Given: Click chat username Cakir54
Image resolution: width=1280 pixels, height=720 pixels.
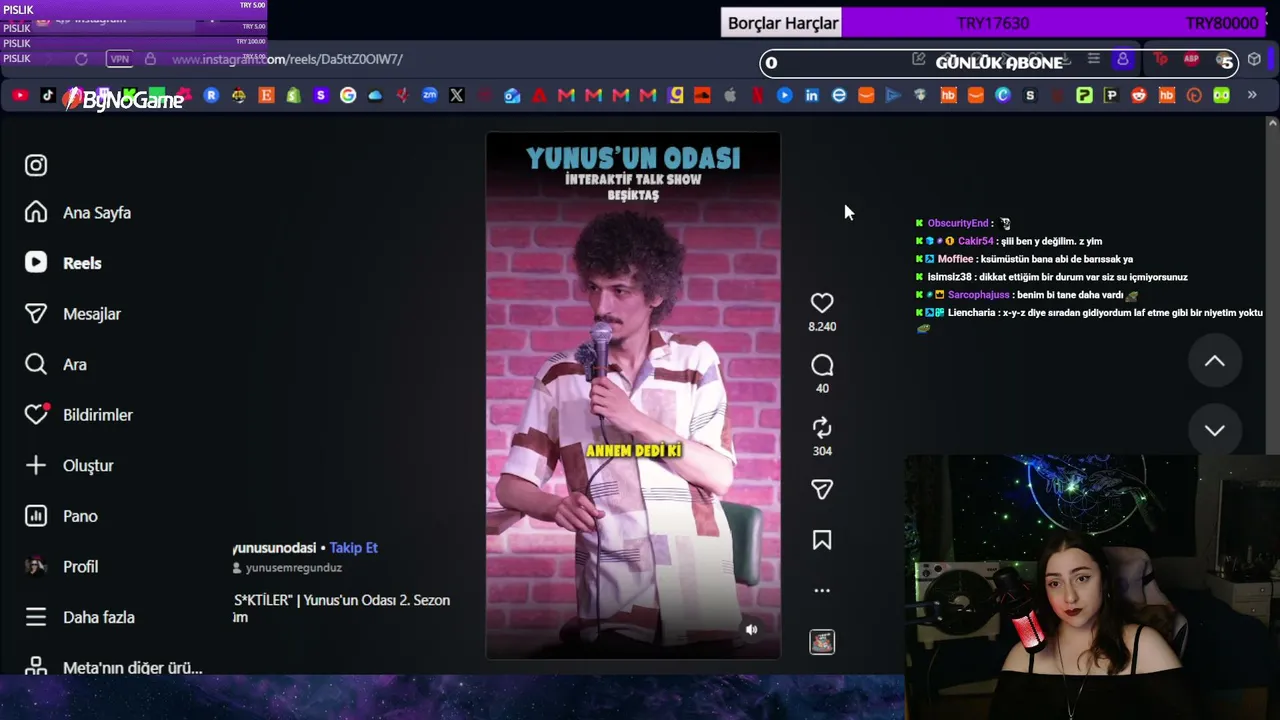Looking at the screenshot, I should (975, 241).
